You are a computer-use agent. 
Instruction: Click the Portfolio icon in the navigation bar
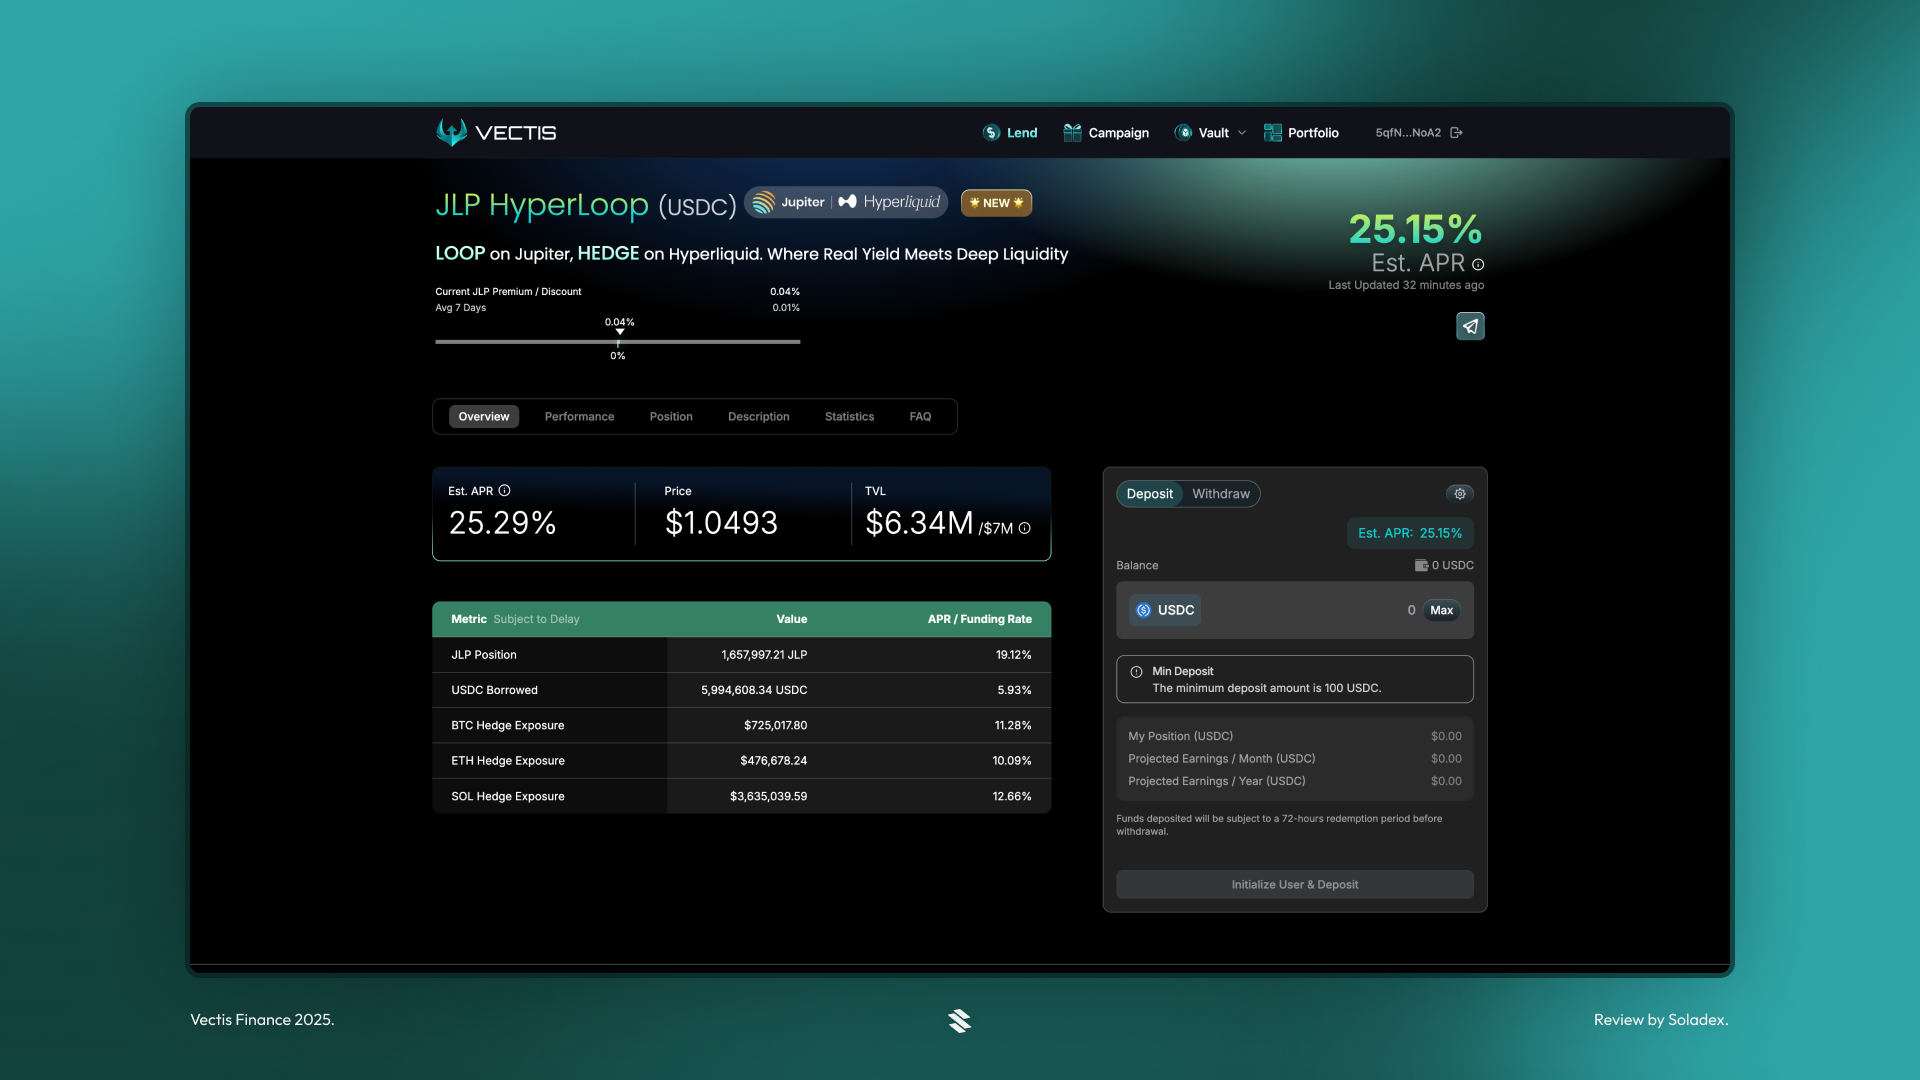coord(1272,133)
